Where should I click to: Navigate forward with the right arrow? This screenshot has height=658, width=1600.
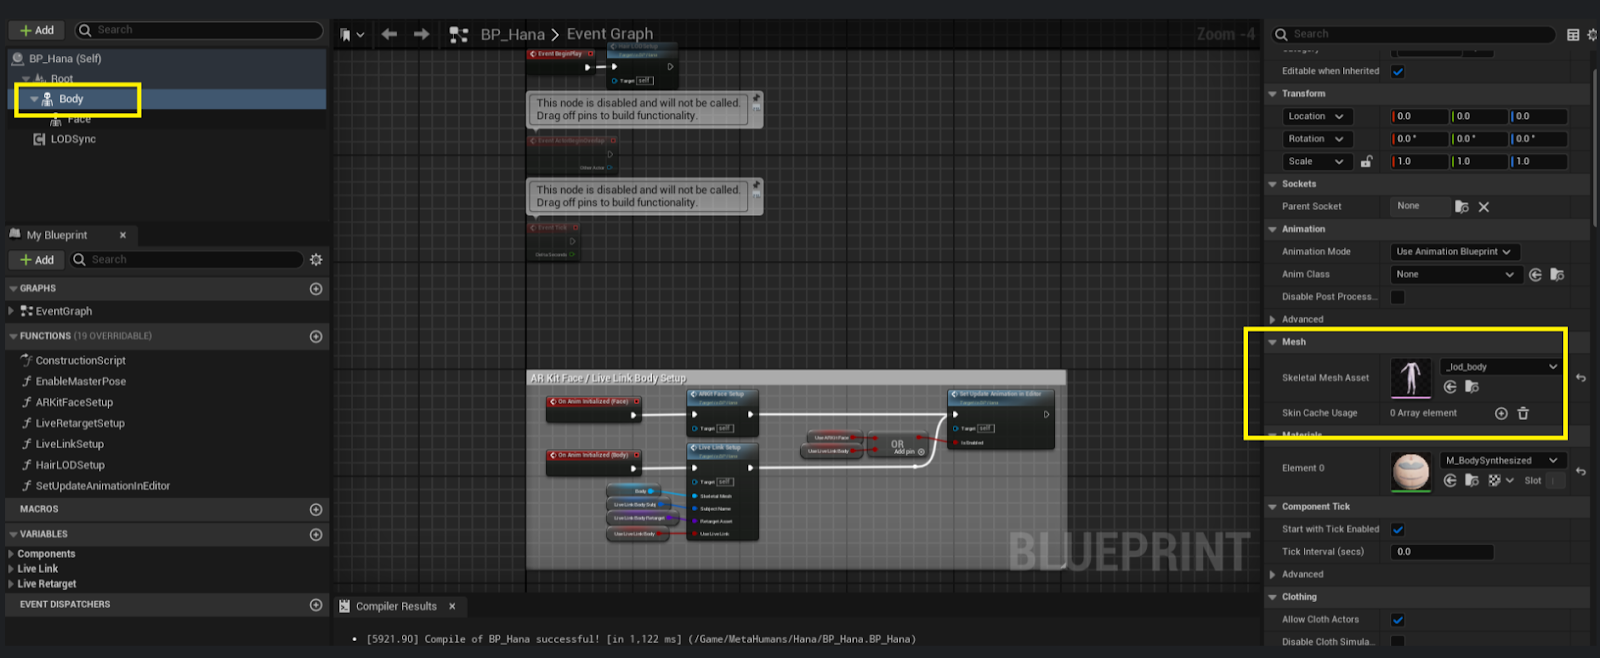[421, 34]
